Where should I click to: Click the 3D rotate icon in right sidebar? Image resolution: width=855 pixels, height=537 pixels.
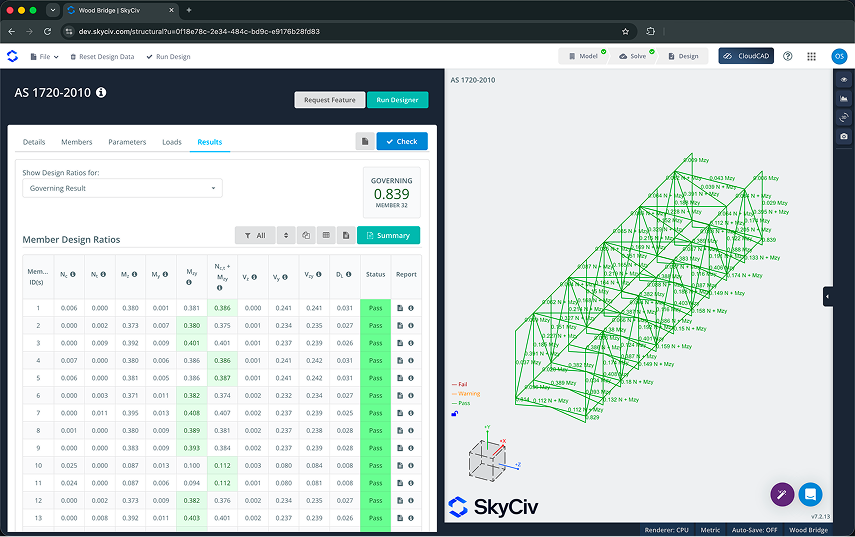(x=844, y=117)
